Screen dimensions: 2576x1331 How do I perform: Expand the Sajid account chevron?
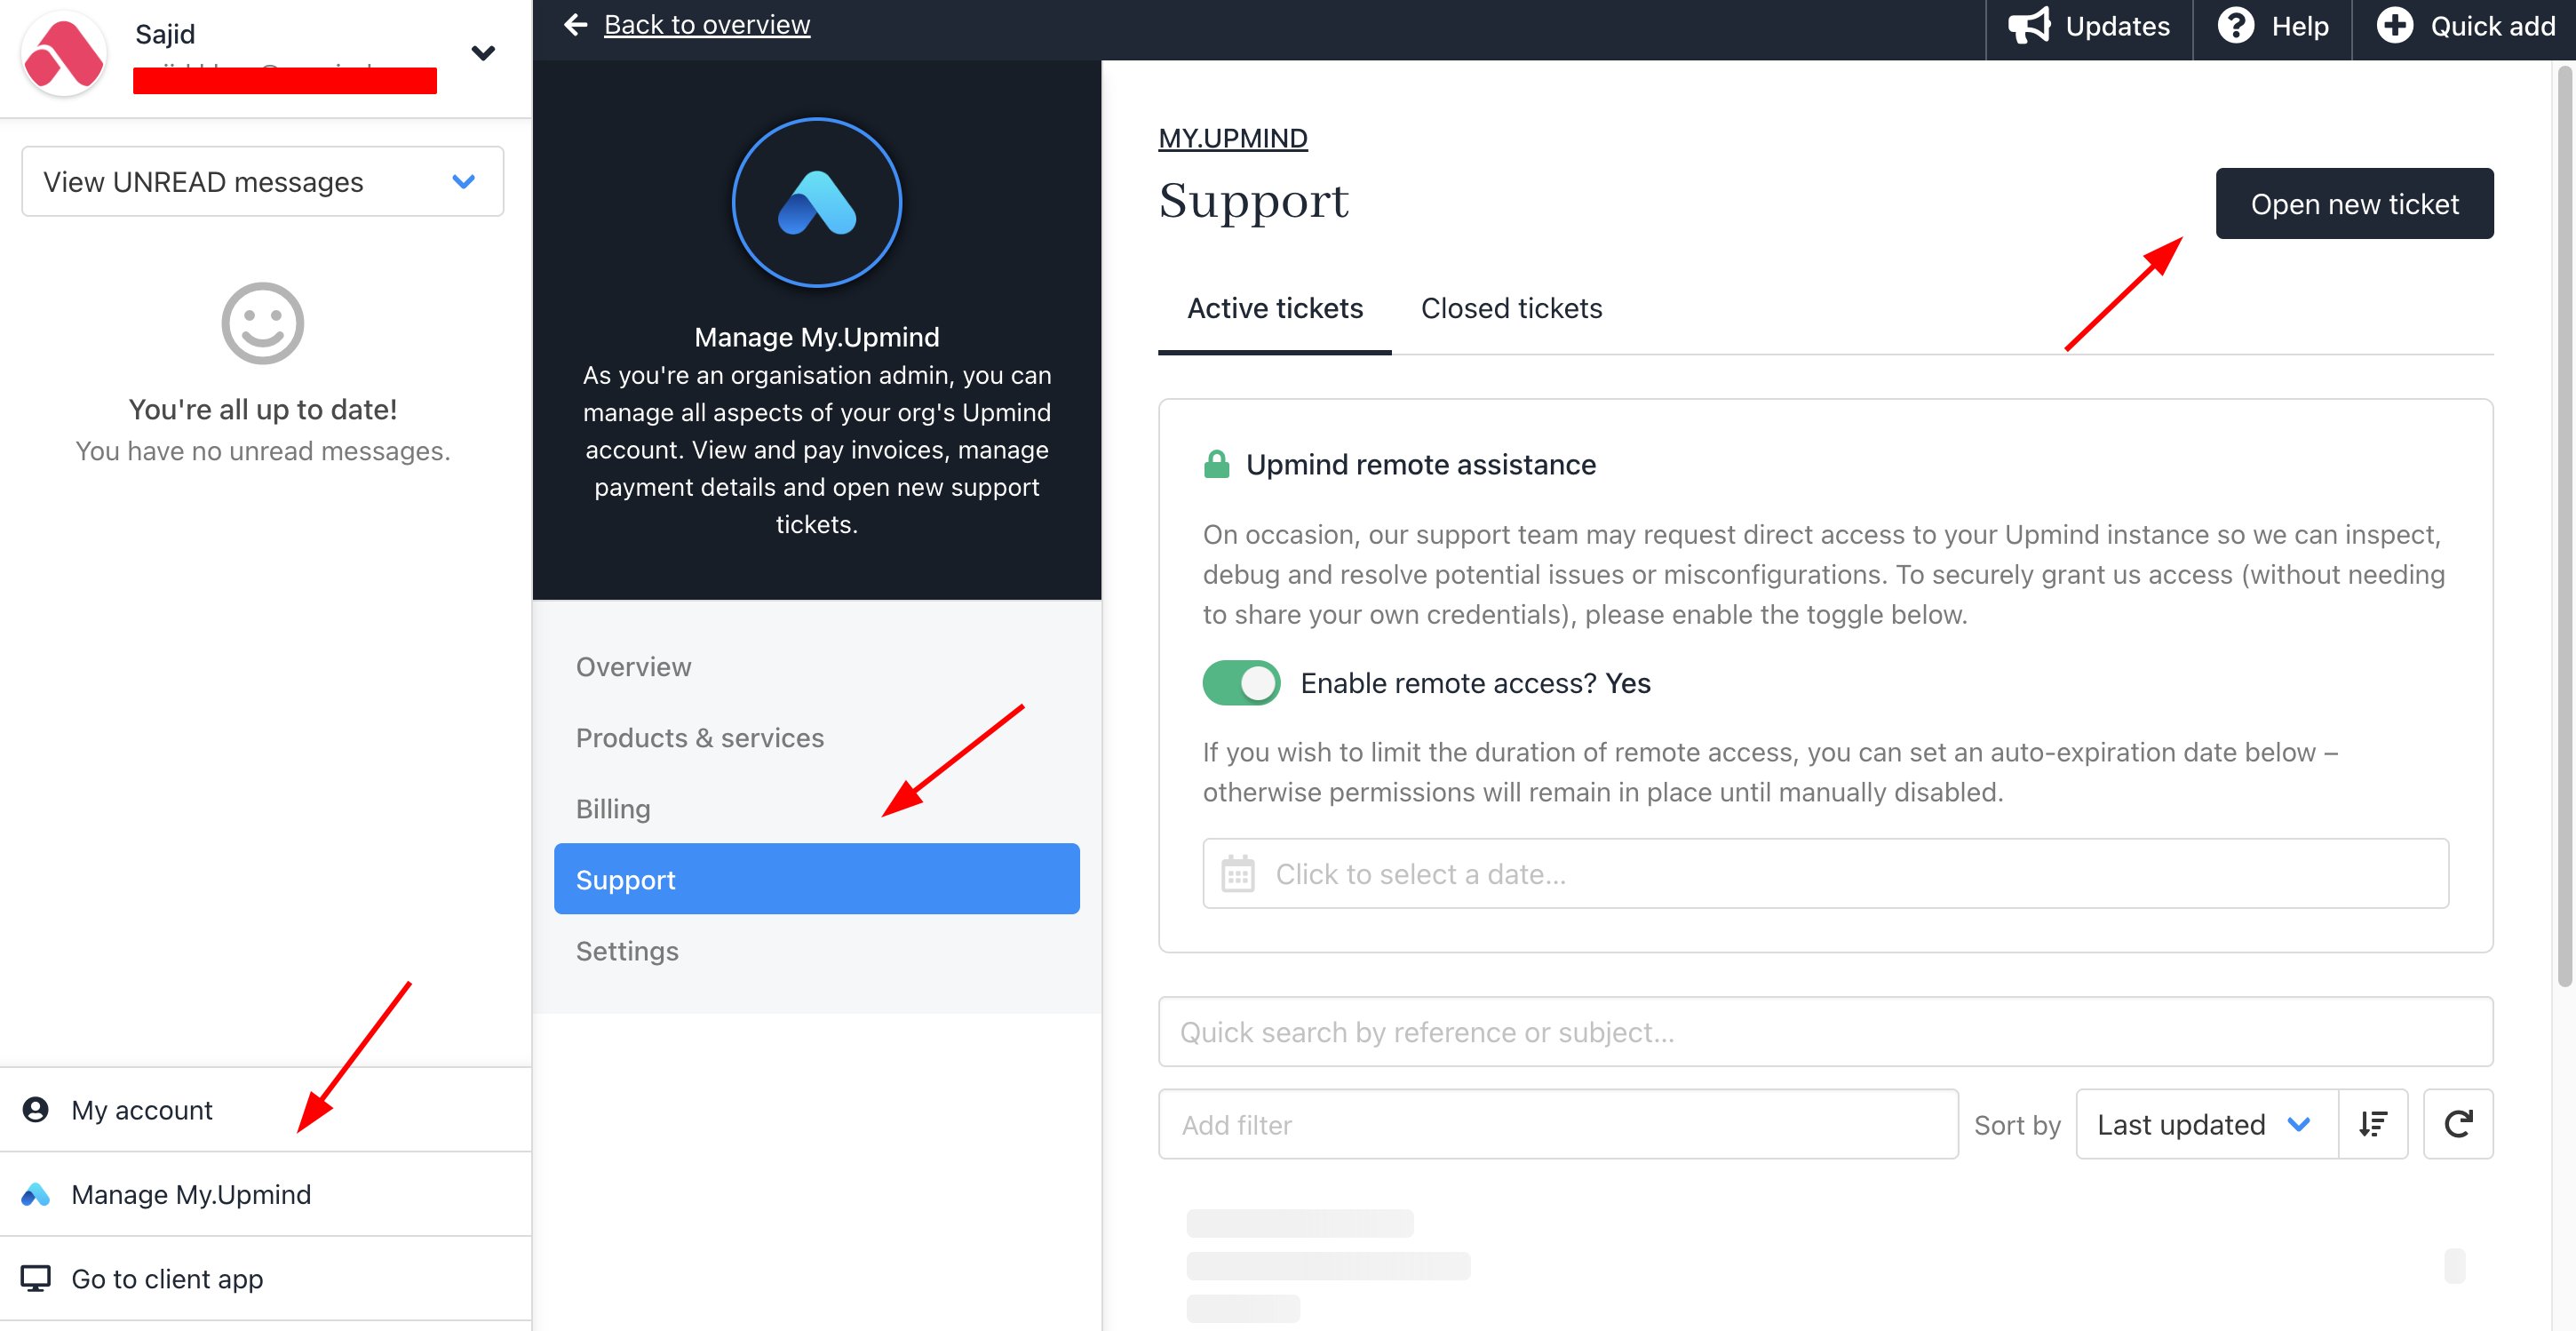pos(483,53)
